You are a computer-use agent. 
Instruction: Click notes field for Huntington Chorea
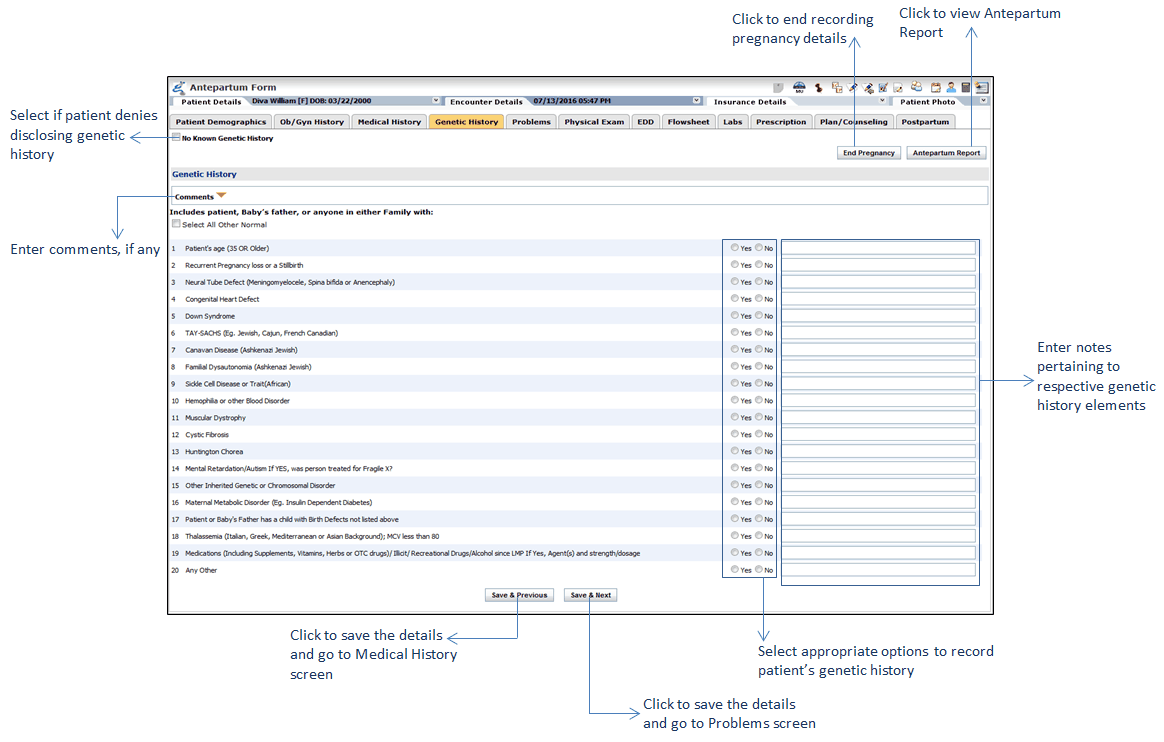point(878,451)
